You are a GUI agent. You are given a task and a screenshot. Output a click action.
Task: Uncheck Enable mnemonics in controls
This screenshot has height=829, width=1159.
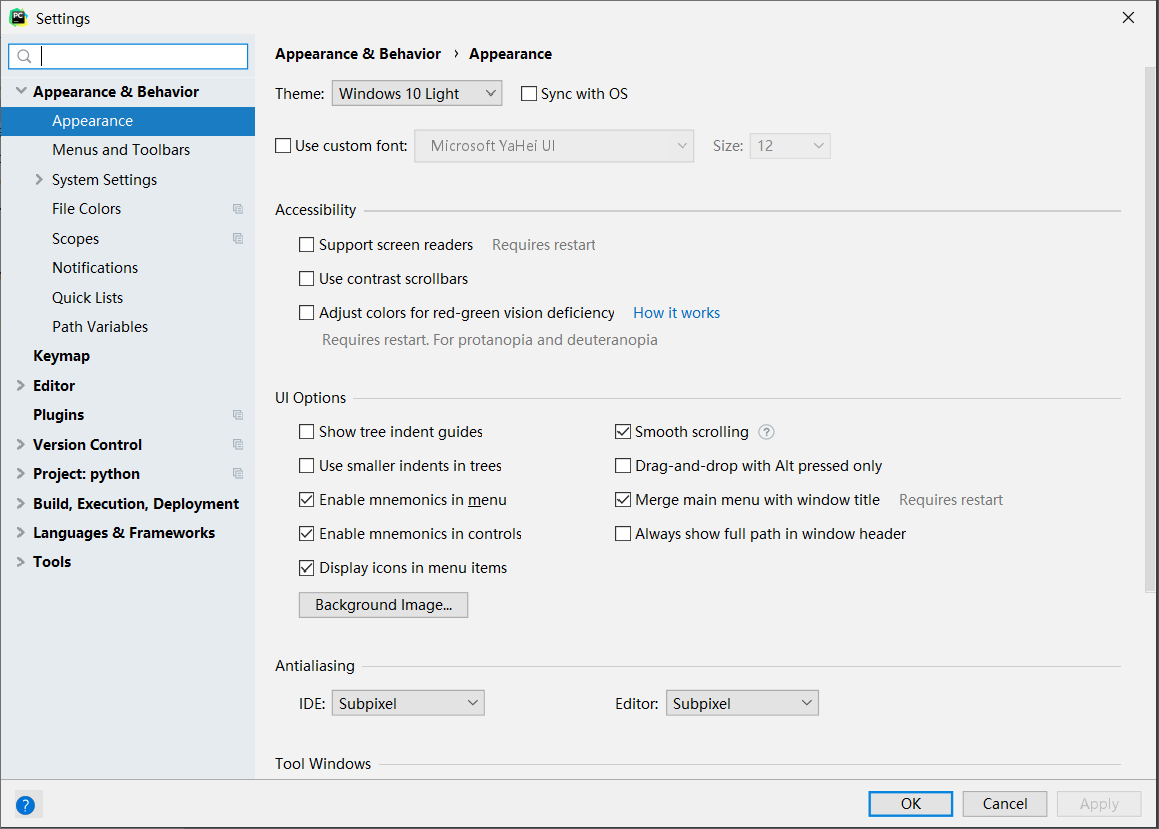click(x=306, y=533)
